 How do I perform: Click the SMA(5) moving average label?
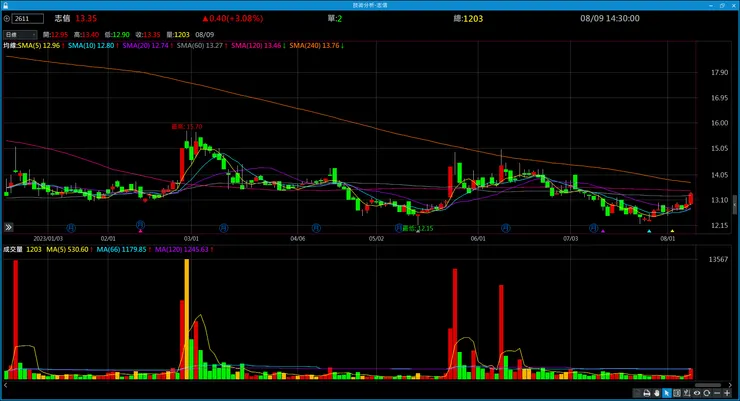[39, 46]
